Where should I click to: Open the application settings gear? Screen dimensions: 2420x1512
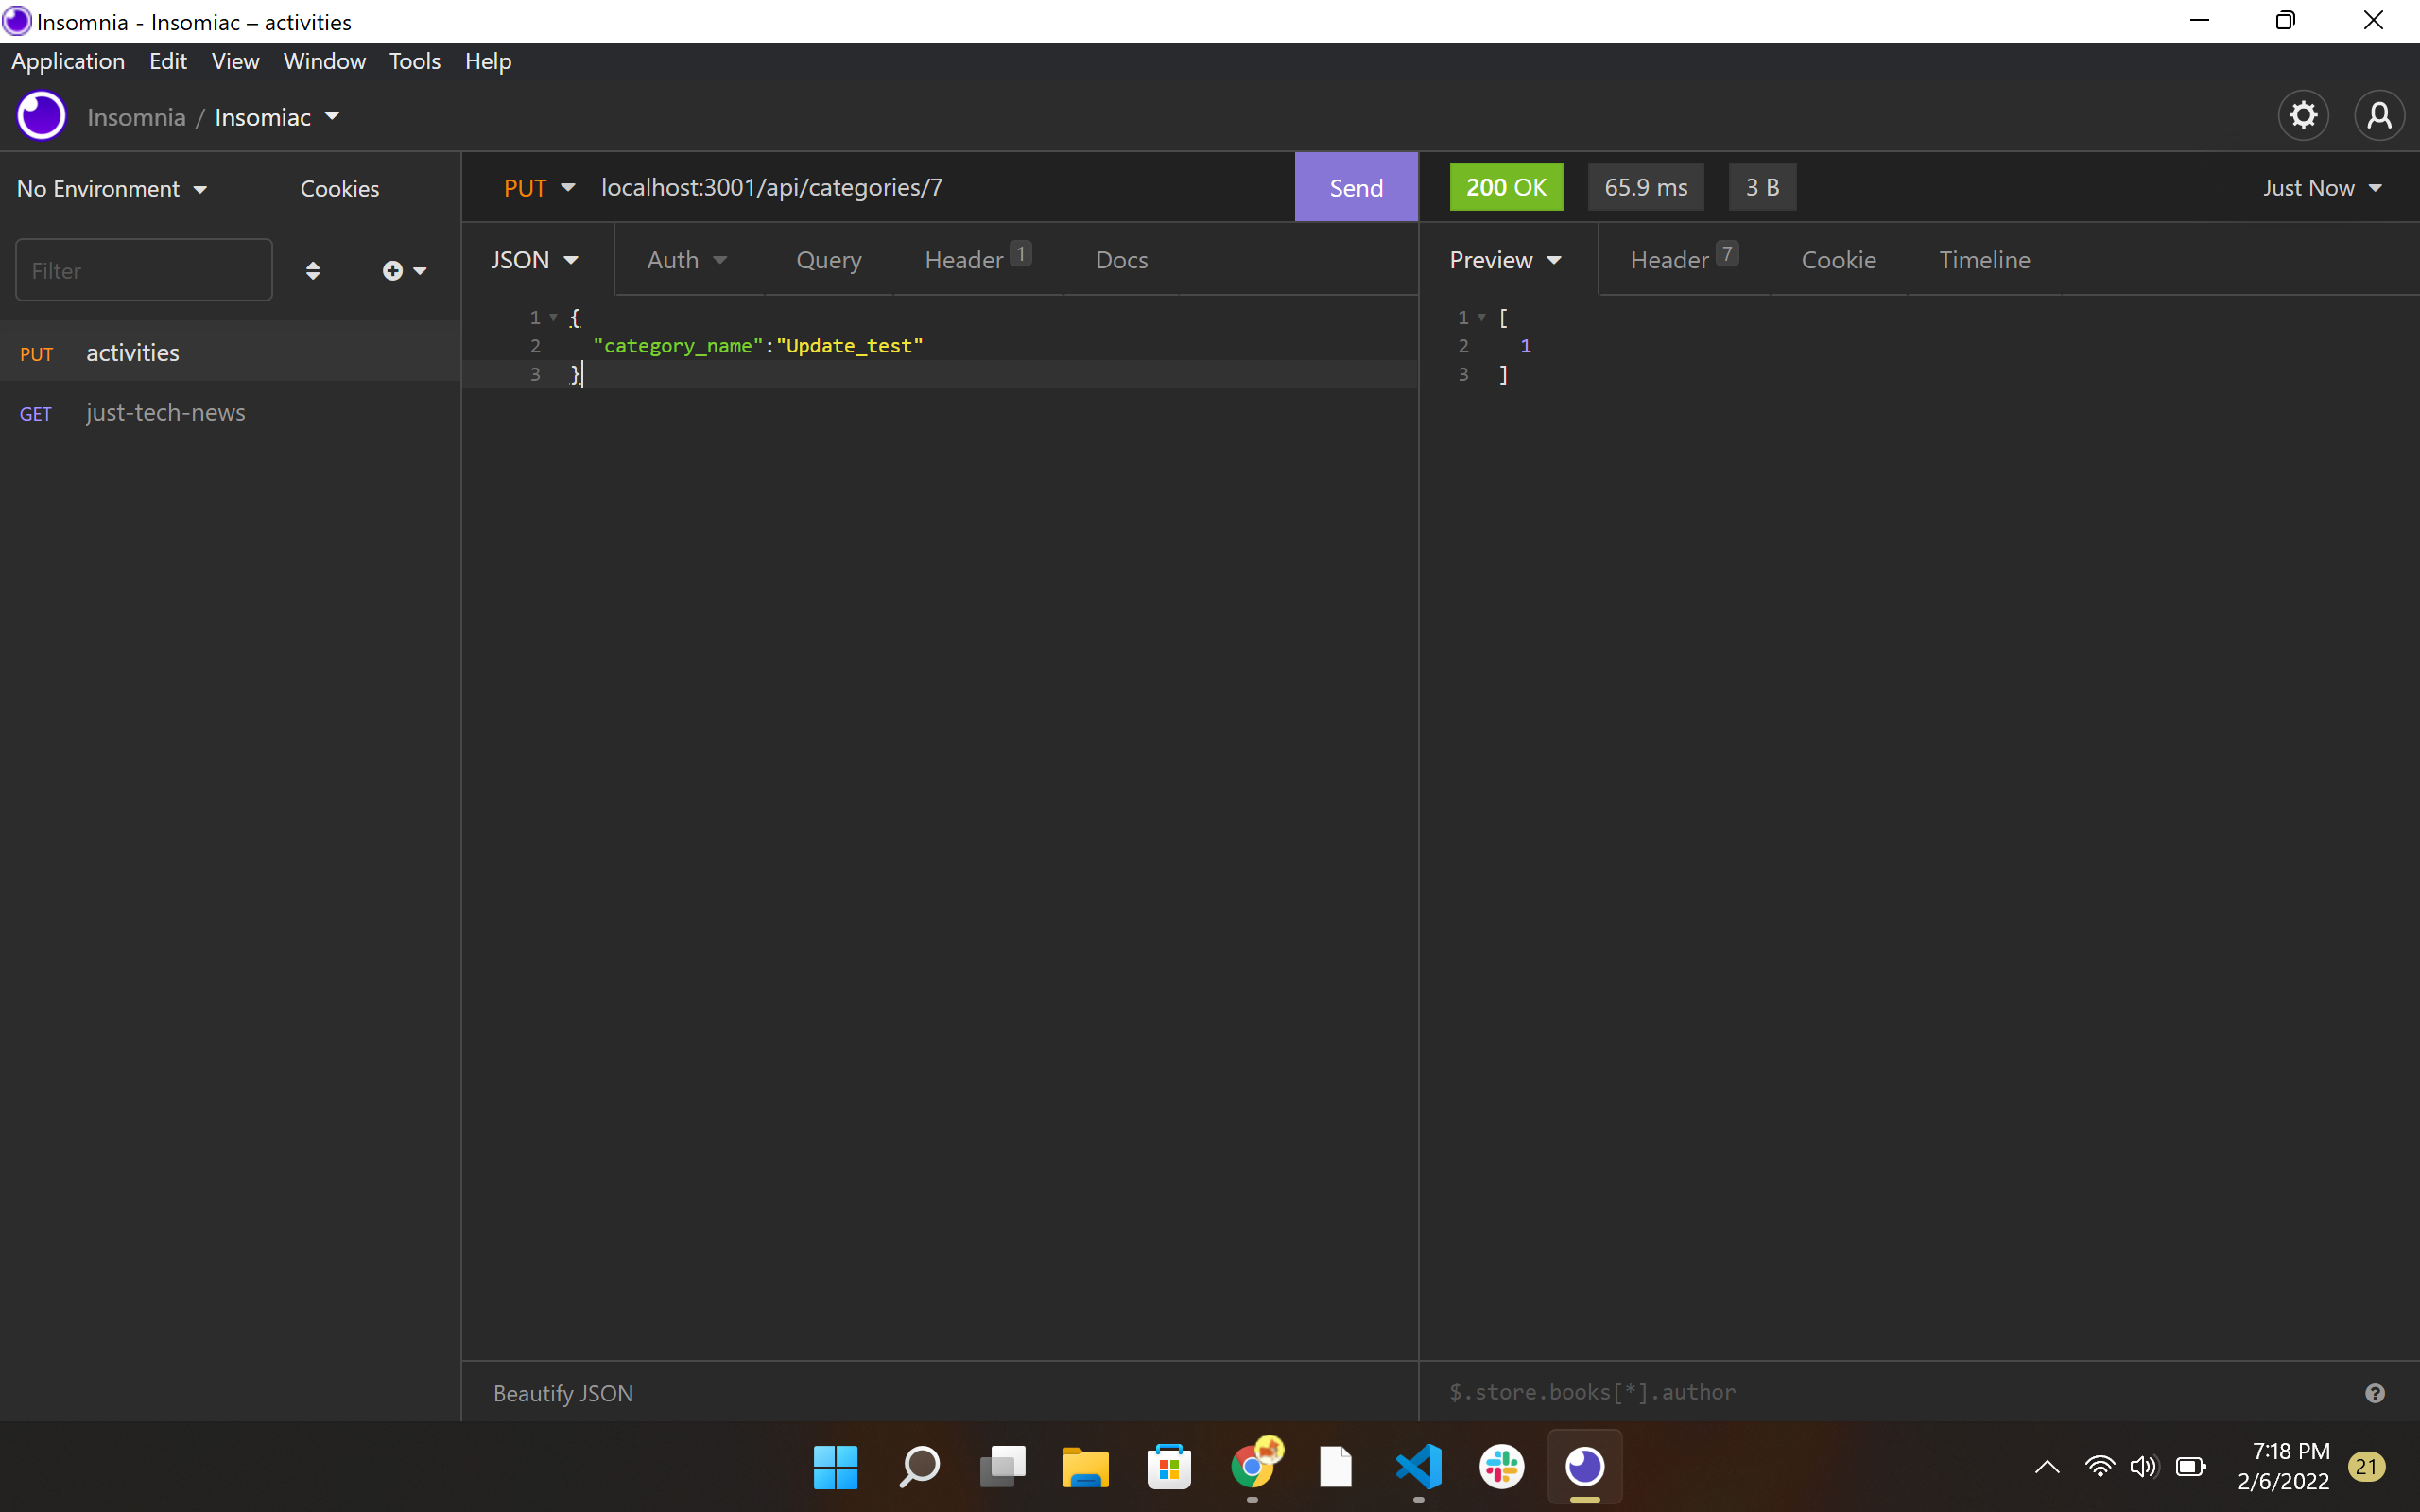pos(2302,115)
